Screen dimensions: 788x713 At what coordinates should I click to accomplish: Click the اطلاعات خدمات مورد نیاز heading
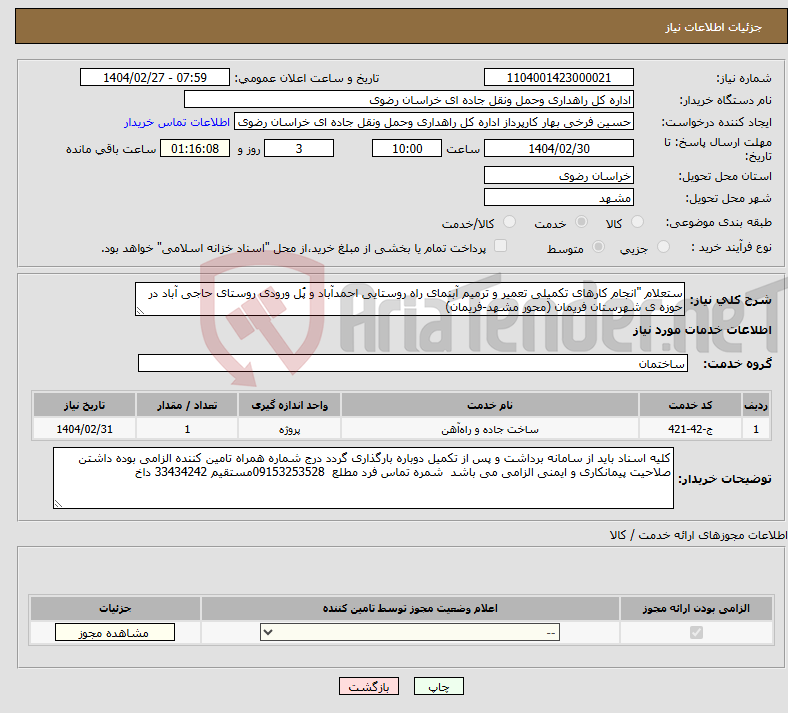(x=702, y=330)
